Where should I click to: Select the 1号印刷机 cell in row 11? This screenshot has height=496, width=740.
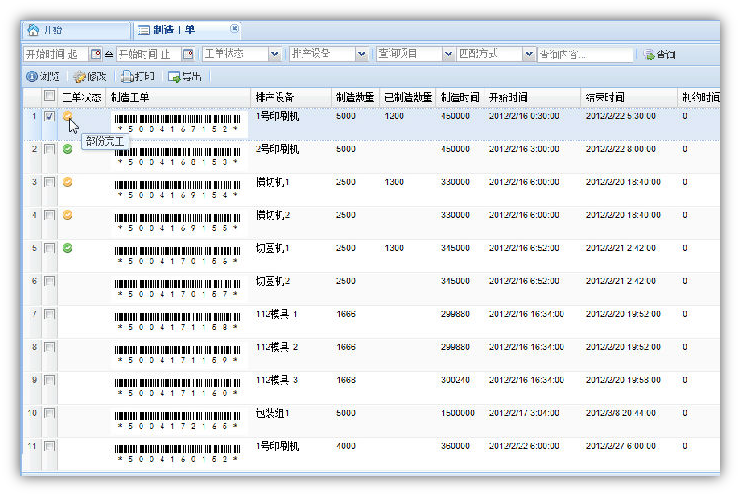pos(278,446)
